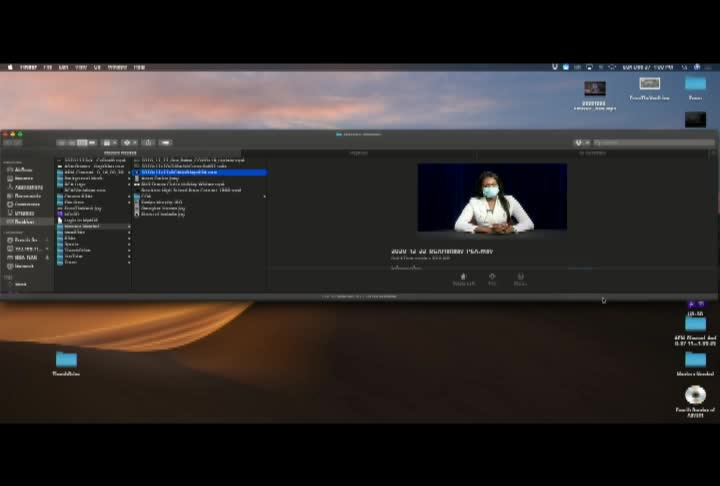The image size is (720, 486).
Task: Click the Finder back navigation button
Action: (8, 143)
